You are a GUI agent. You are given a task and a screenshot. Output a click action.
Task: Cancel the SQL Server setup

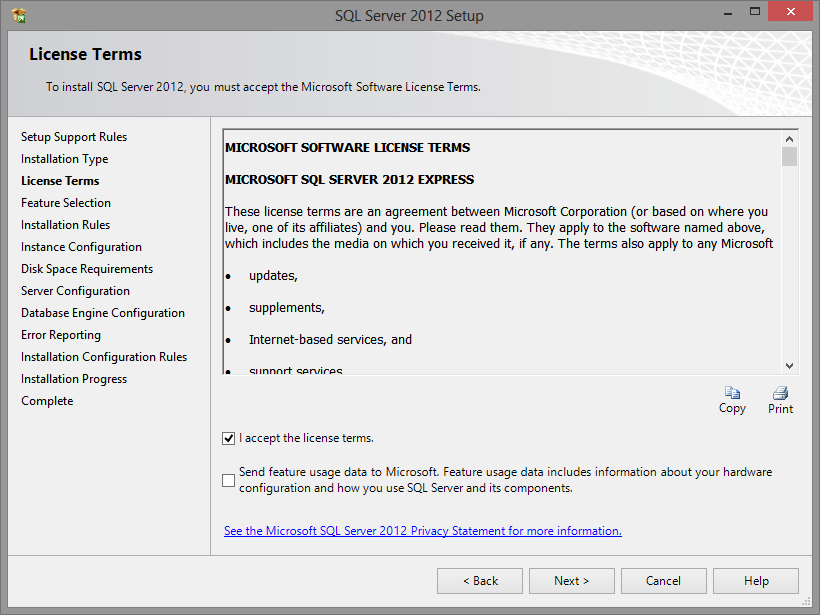663,581
